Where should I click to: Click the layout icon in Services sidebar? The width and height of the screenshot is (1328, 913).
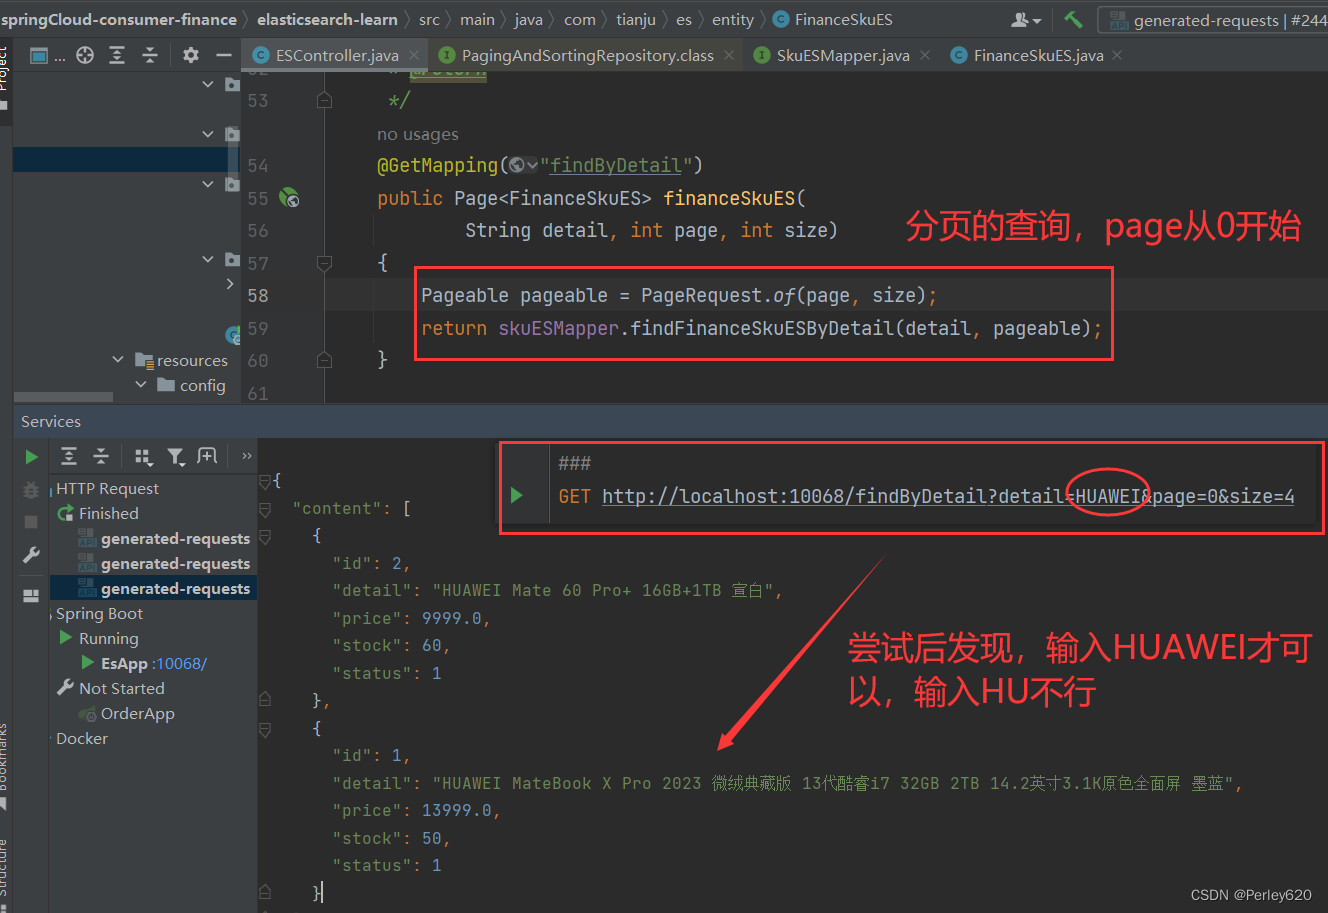pyautogui.click(x=31, y=595)
